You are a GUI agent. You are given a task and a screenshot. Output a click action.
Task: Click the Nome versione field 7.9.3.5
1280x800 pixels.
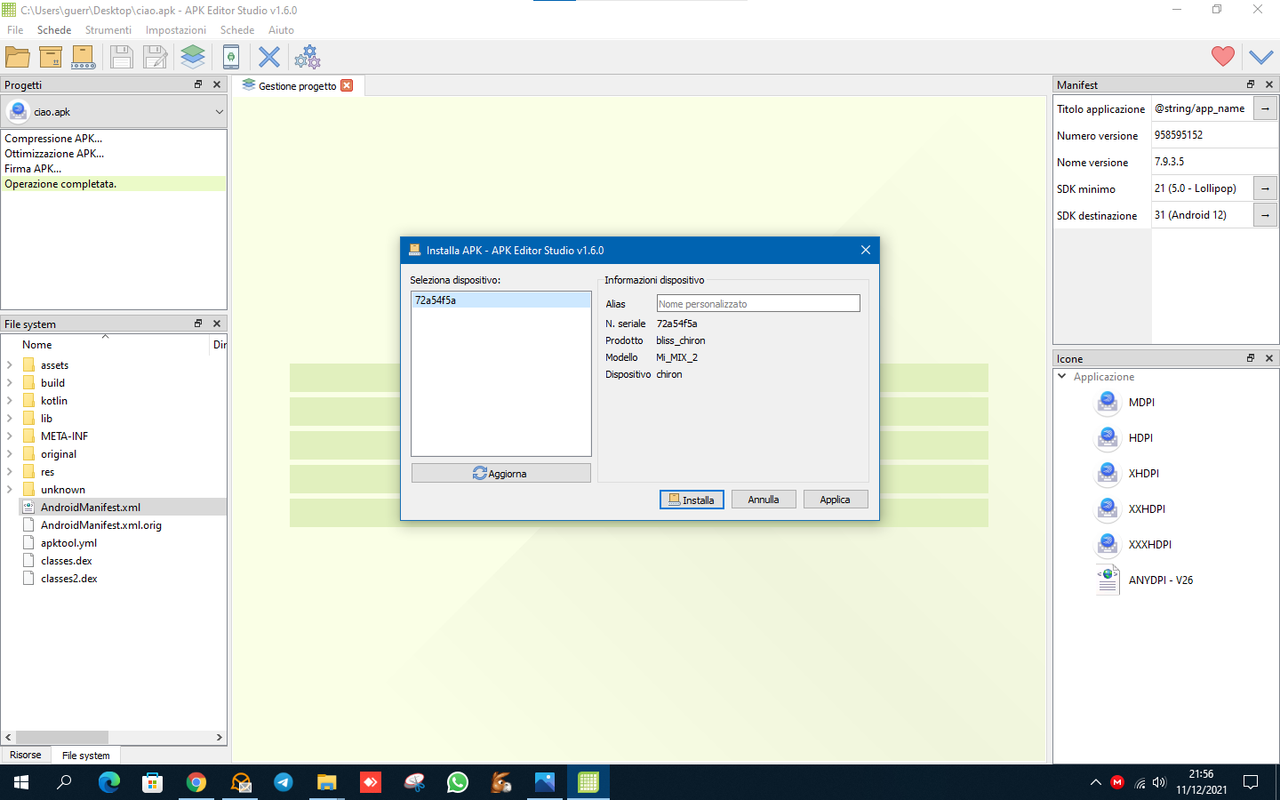pos(1214,162)
